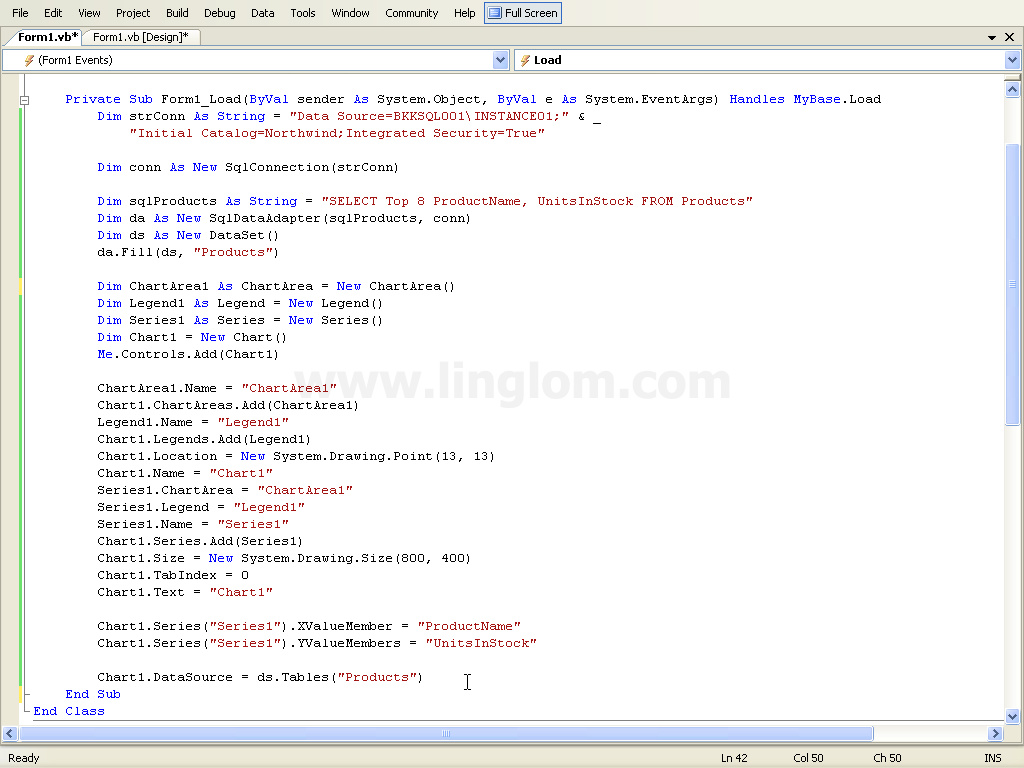1024x768 pixels.
Task: Switch to the Form1.vb code tab
Action: click(47, 37)
